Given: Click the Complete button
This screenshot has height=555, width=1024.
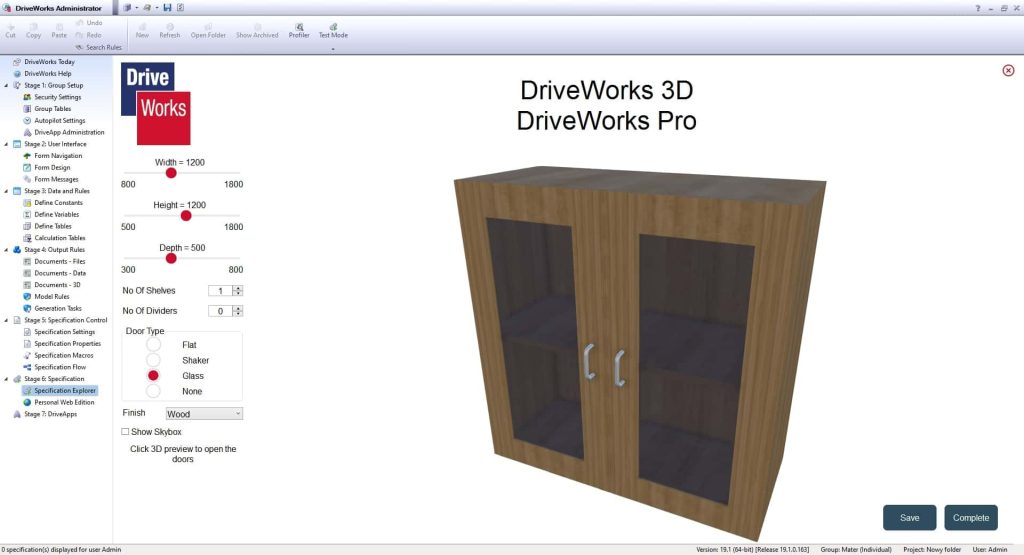Looking at the screenshot, I should (971, 518).
